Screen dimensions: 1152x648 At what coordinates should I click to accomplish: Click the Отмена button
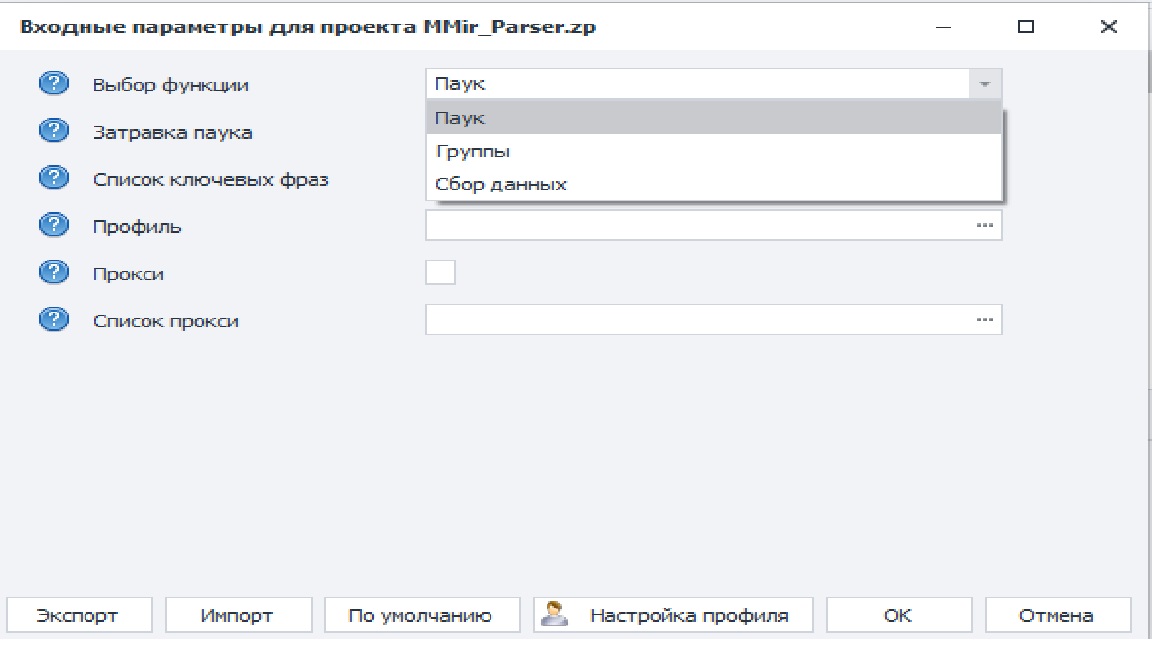click(1058, 615)
